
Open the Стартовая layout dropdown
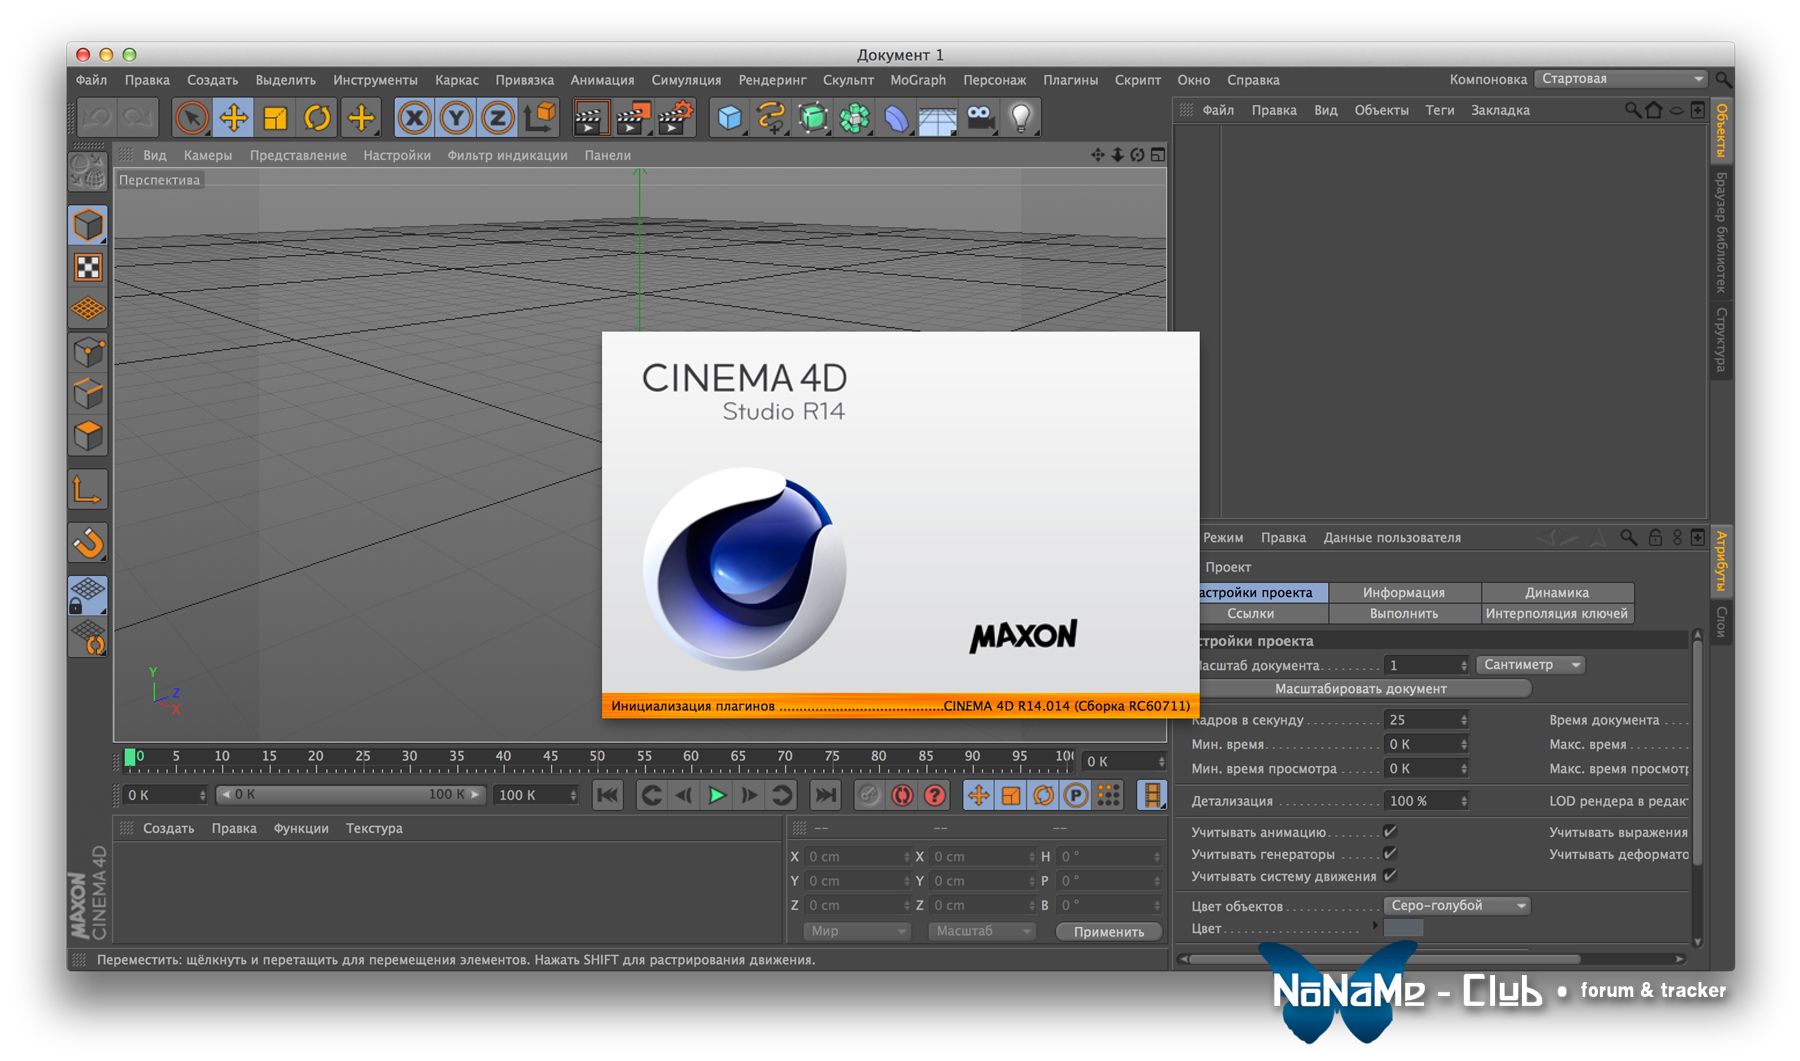click(x=1621, y=79)
